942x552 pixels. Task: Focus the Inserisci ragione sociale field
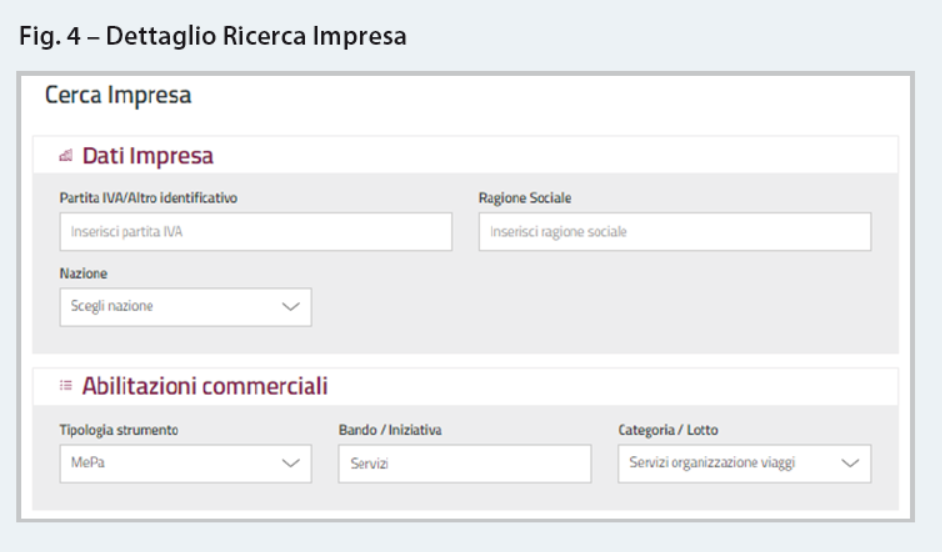[675, 232]
